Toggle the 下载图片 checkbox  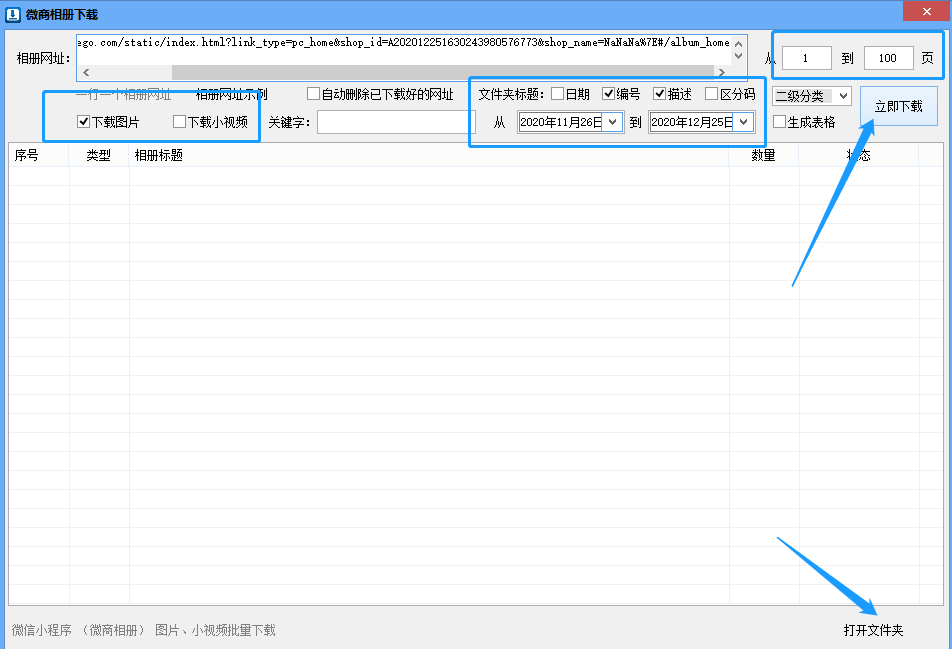click(84, 122)
